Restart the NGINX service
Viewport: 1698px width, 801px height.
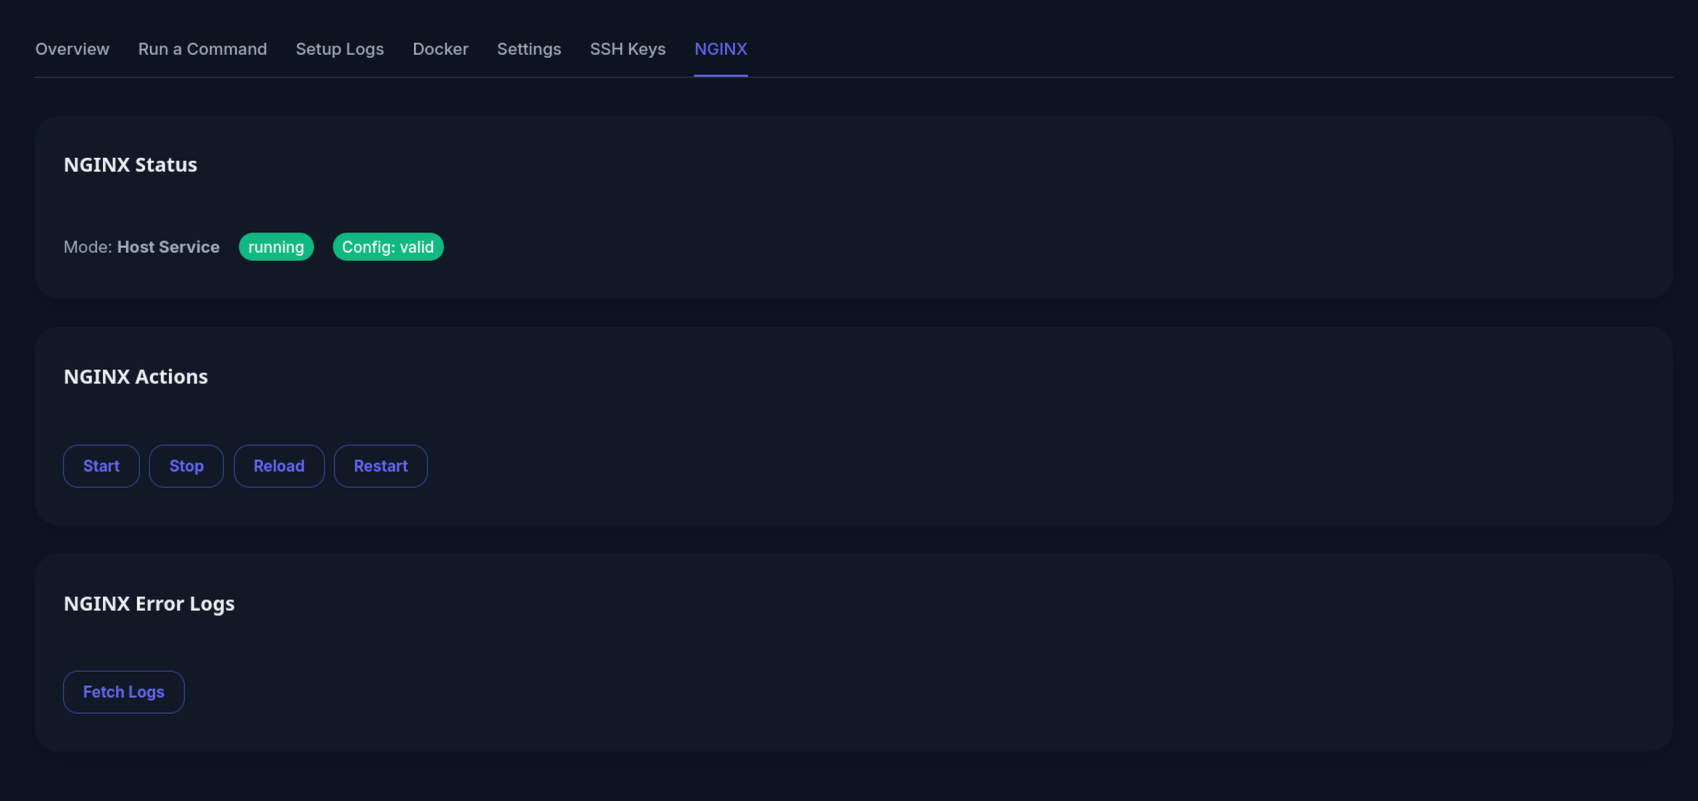[x=381, y=466]
